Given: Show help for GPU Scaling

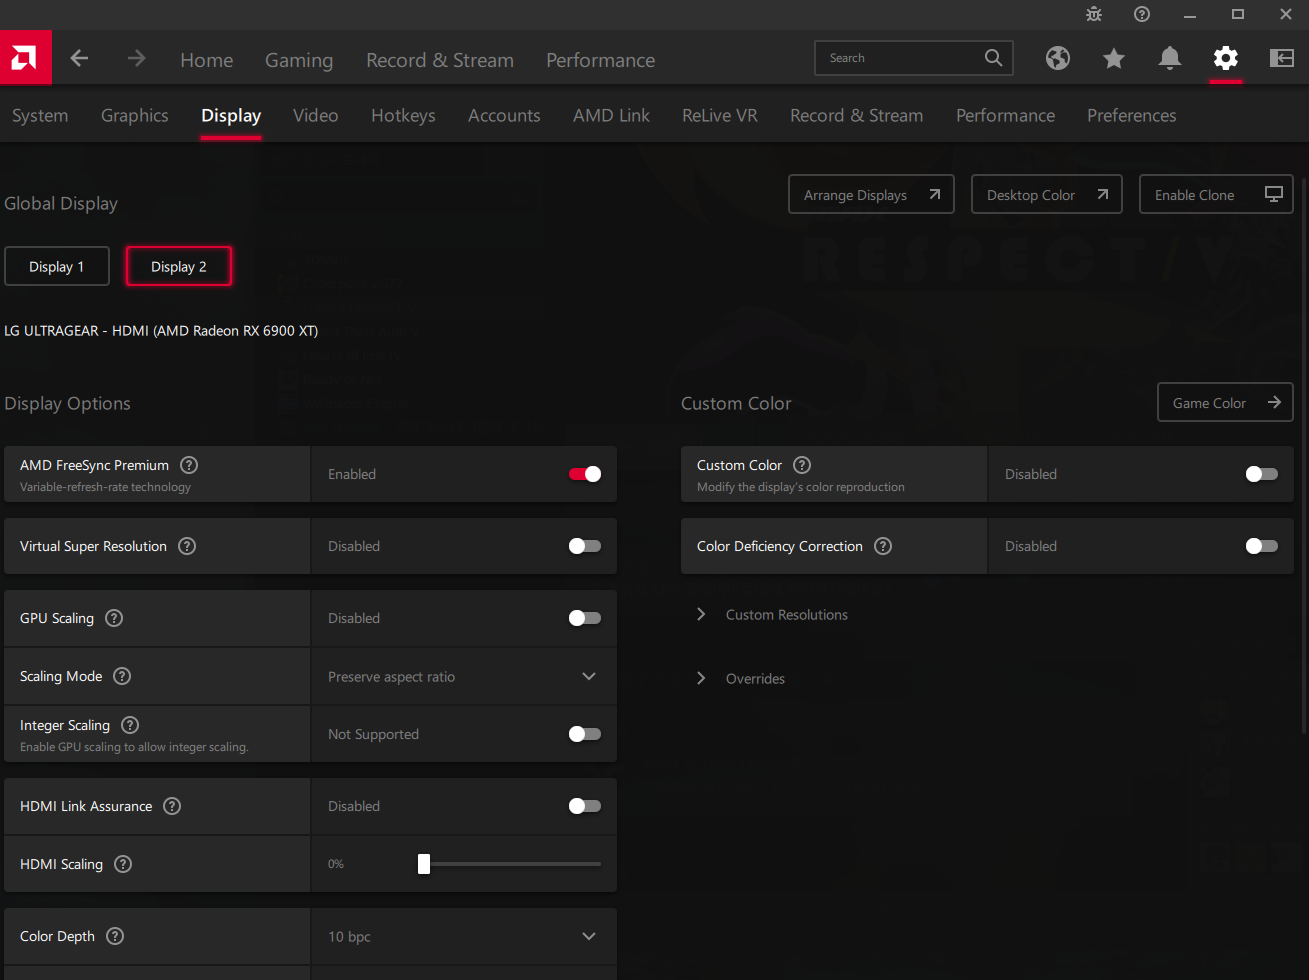Looking at the screenshot, I should point(114,618).
